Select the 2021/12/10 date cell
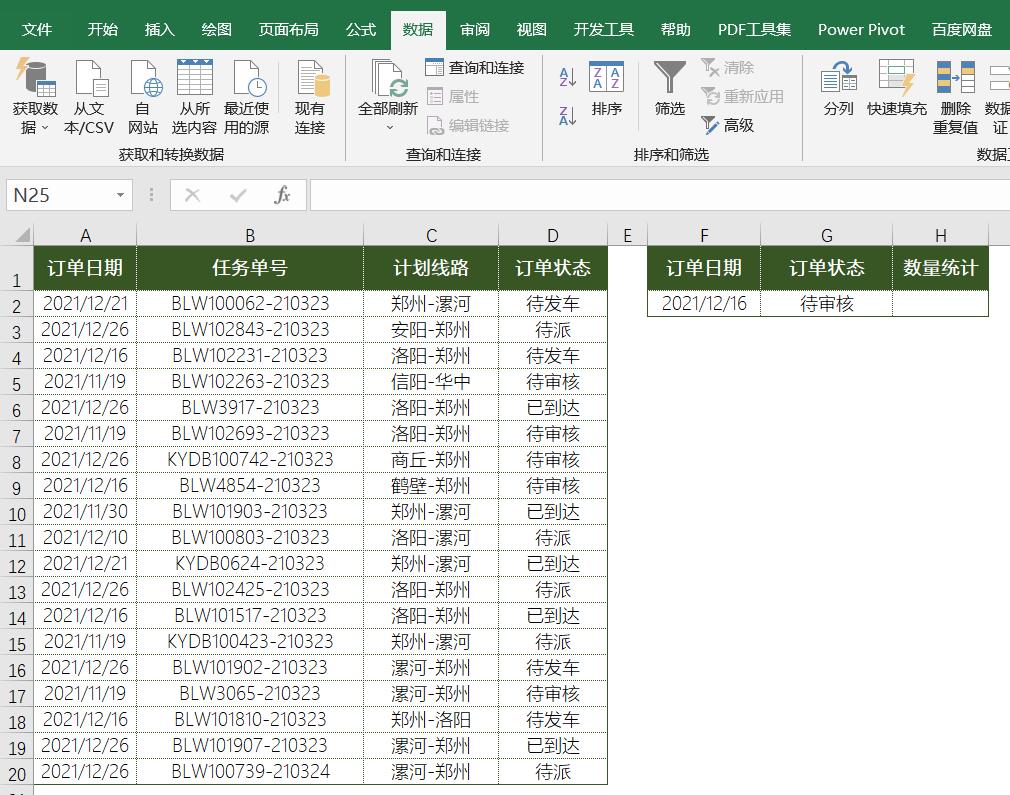 pos(85,537)
